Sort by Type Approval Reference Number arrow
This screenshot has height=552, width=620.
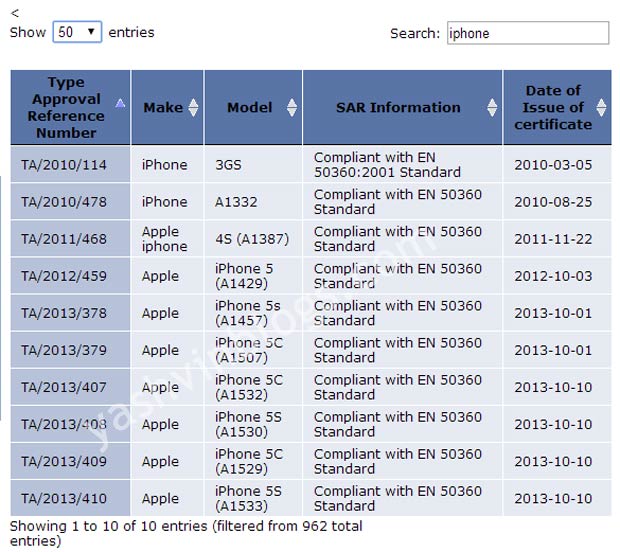pyautogui.click(x=121, y=103)
